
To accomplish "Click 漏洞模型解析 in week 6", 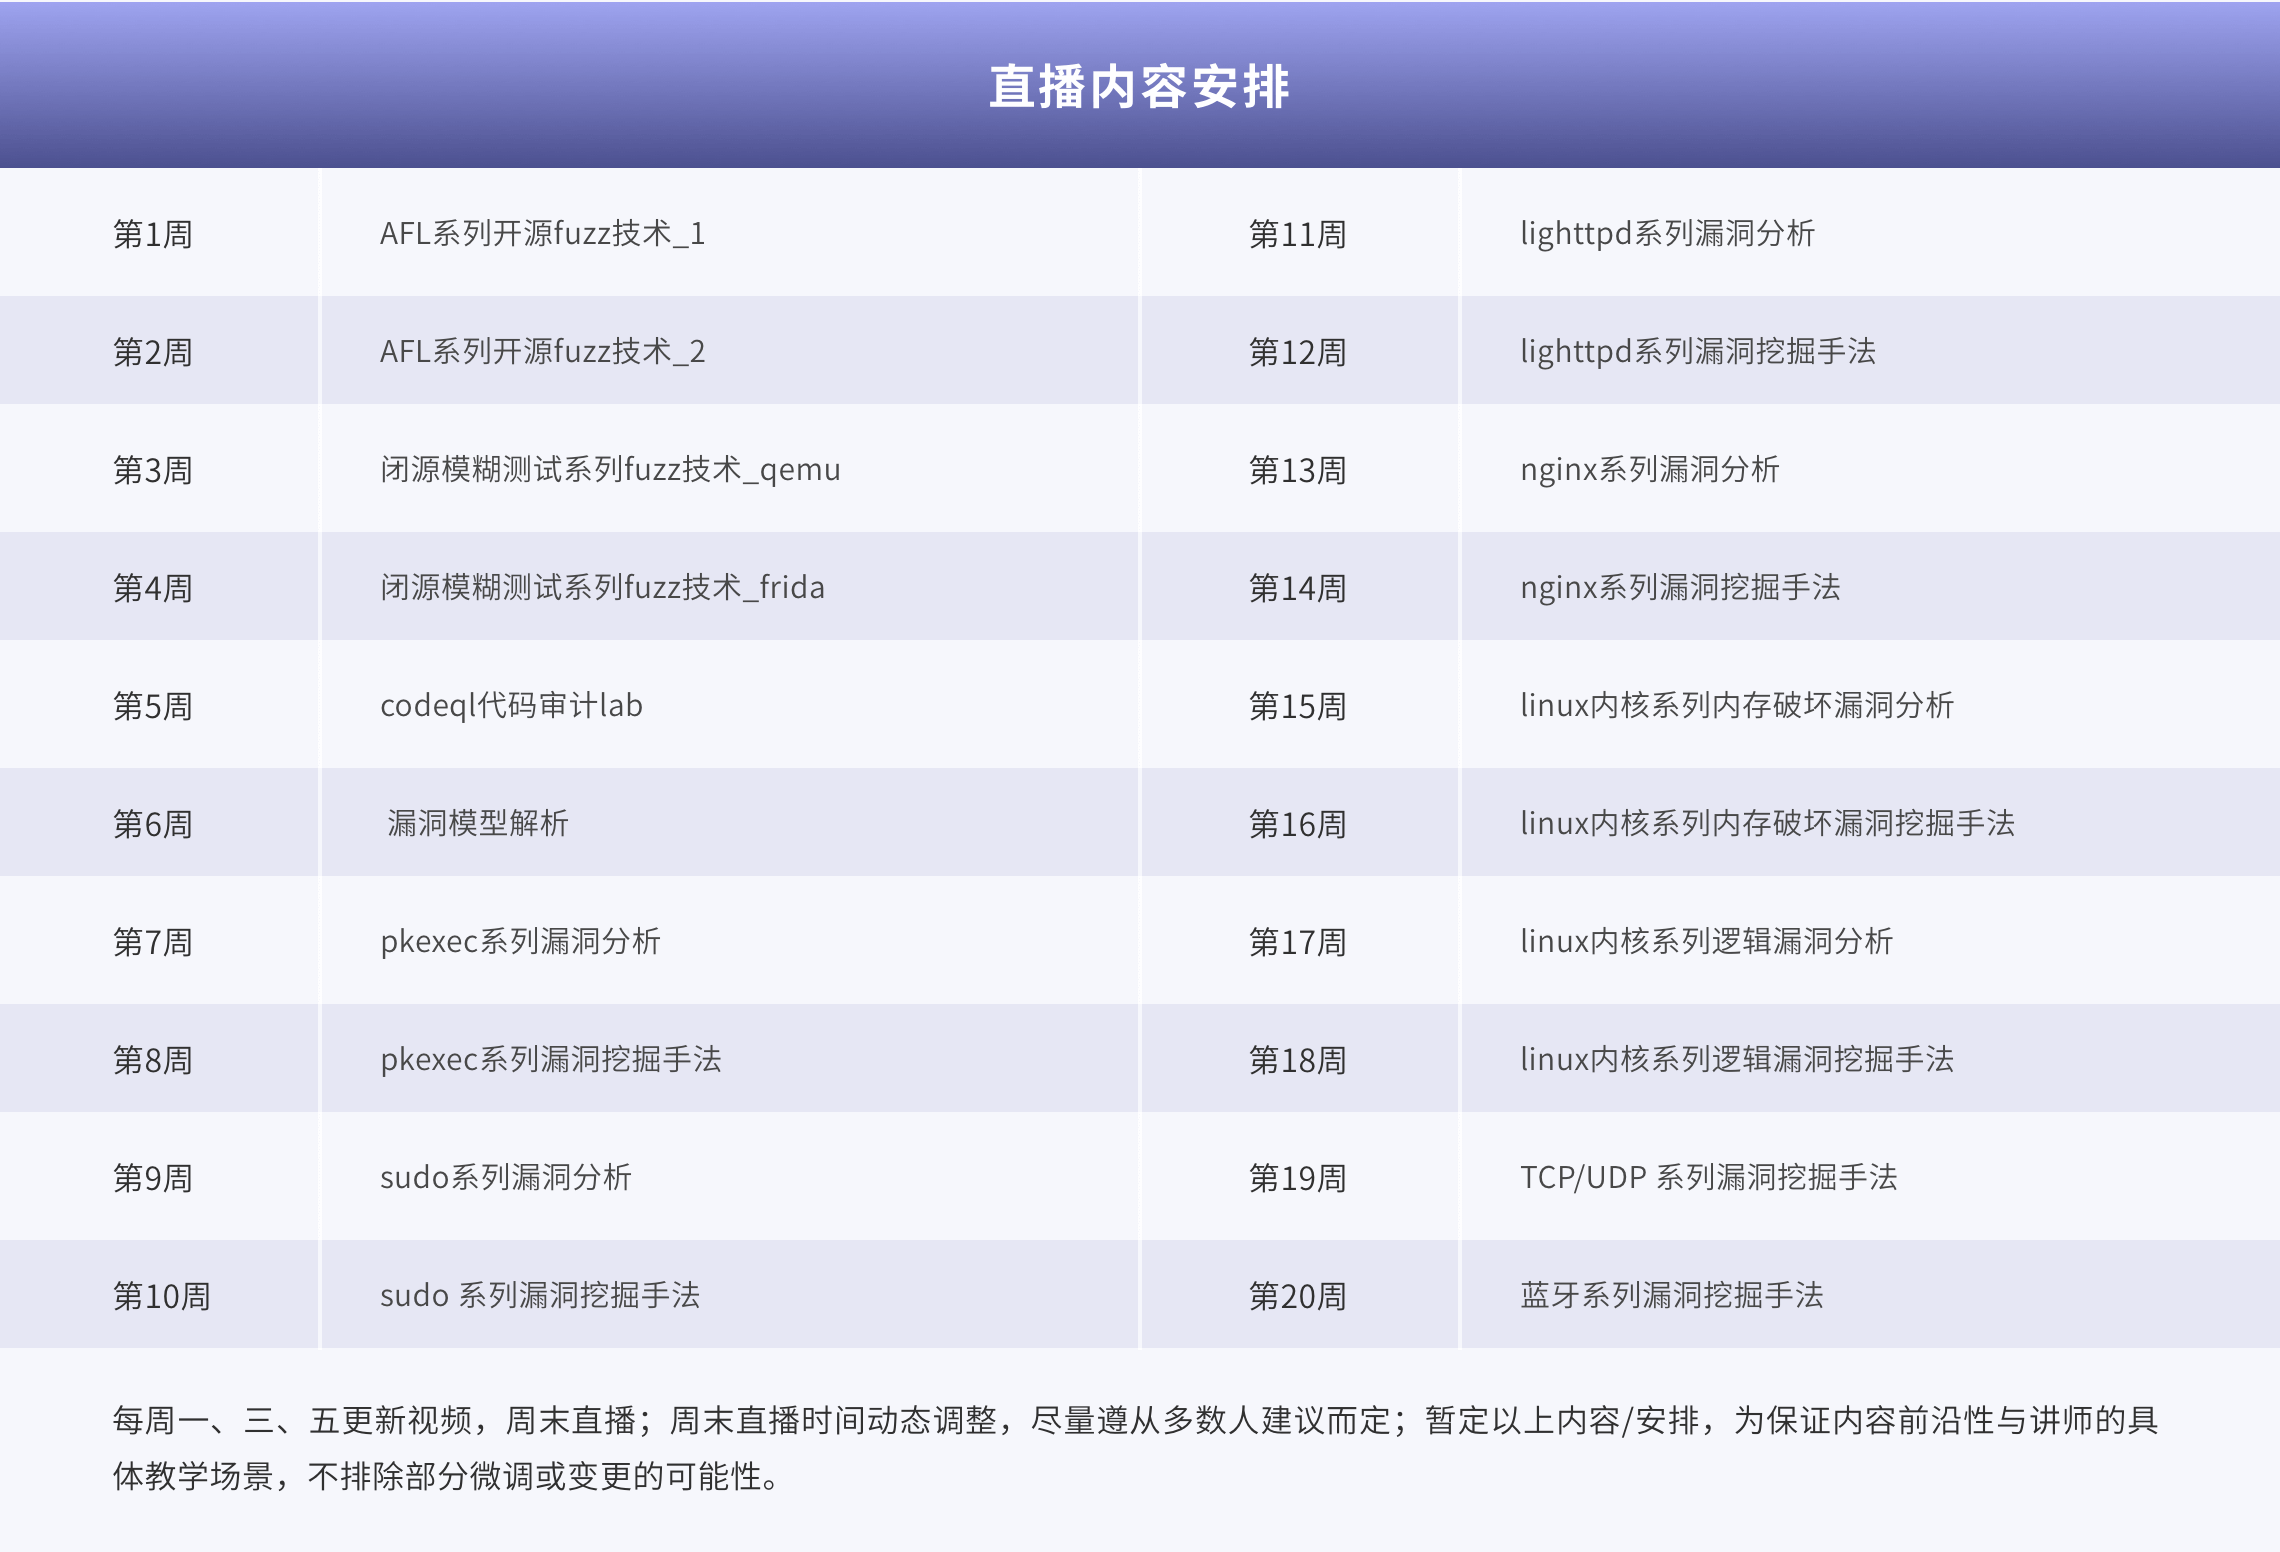I will coord(478,824).
